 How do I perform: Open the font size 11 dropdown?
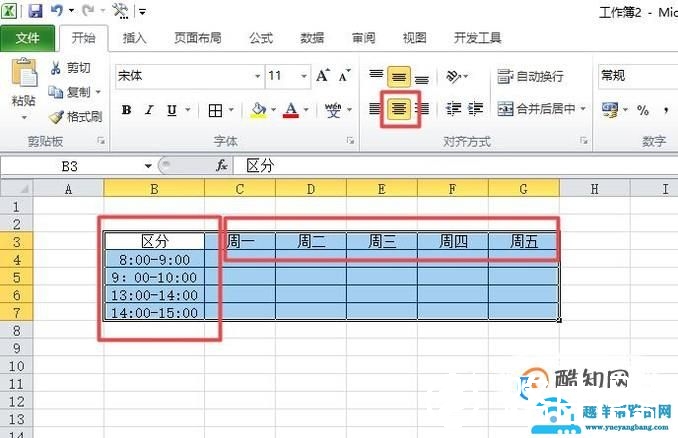pos(304,76)
